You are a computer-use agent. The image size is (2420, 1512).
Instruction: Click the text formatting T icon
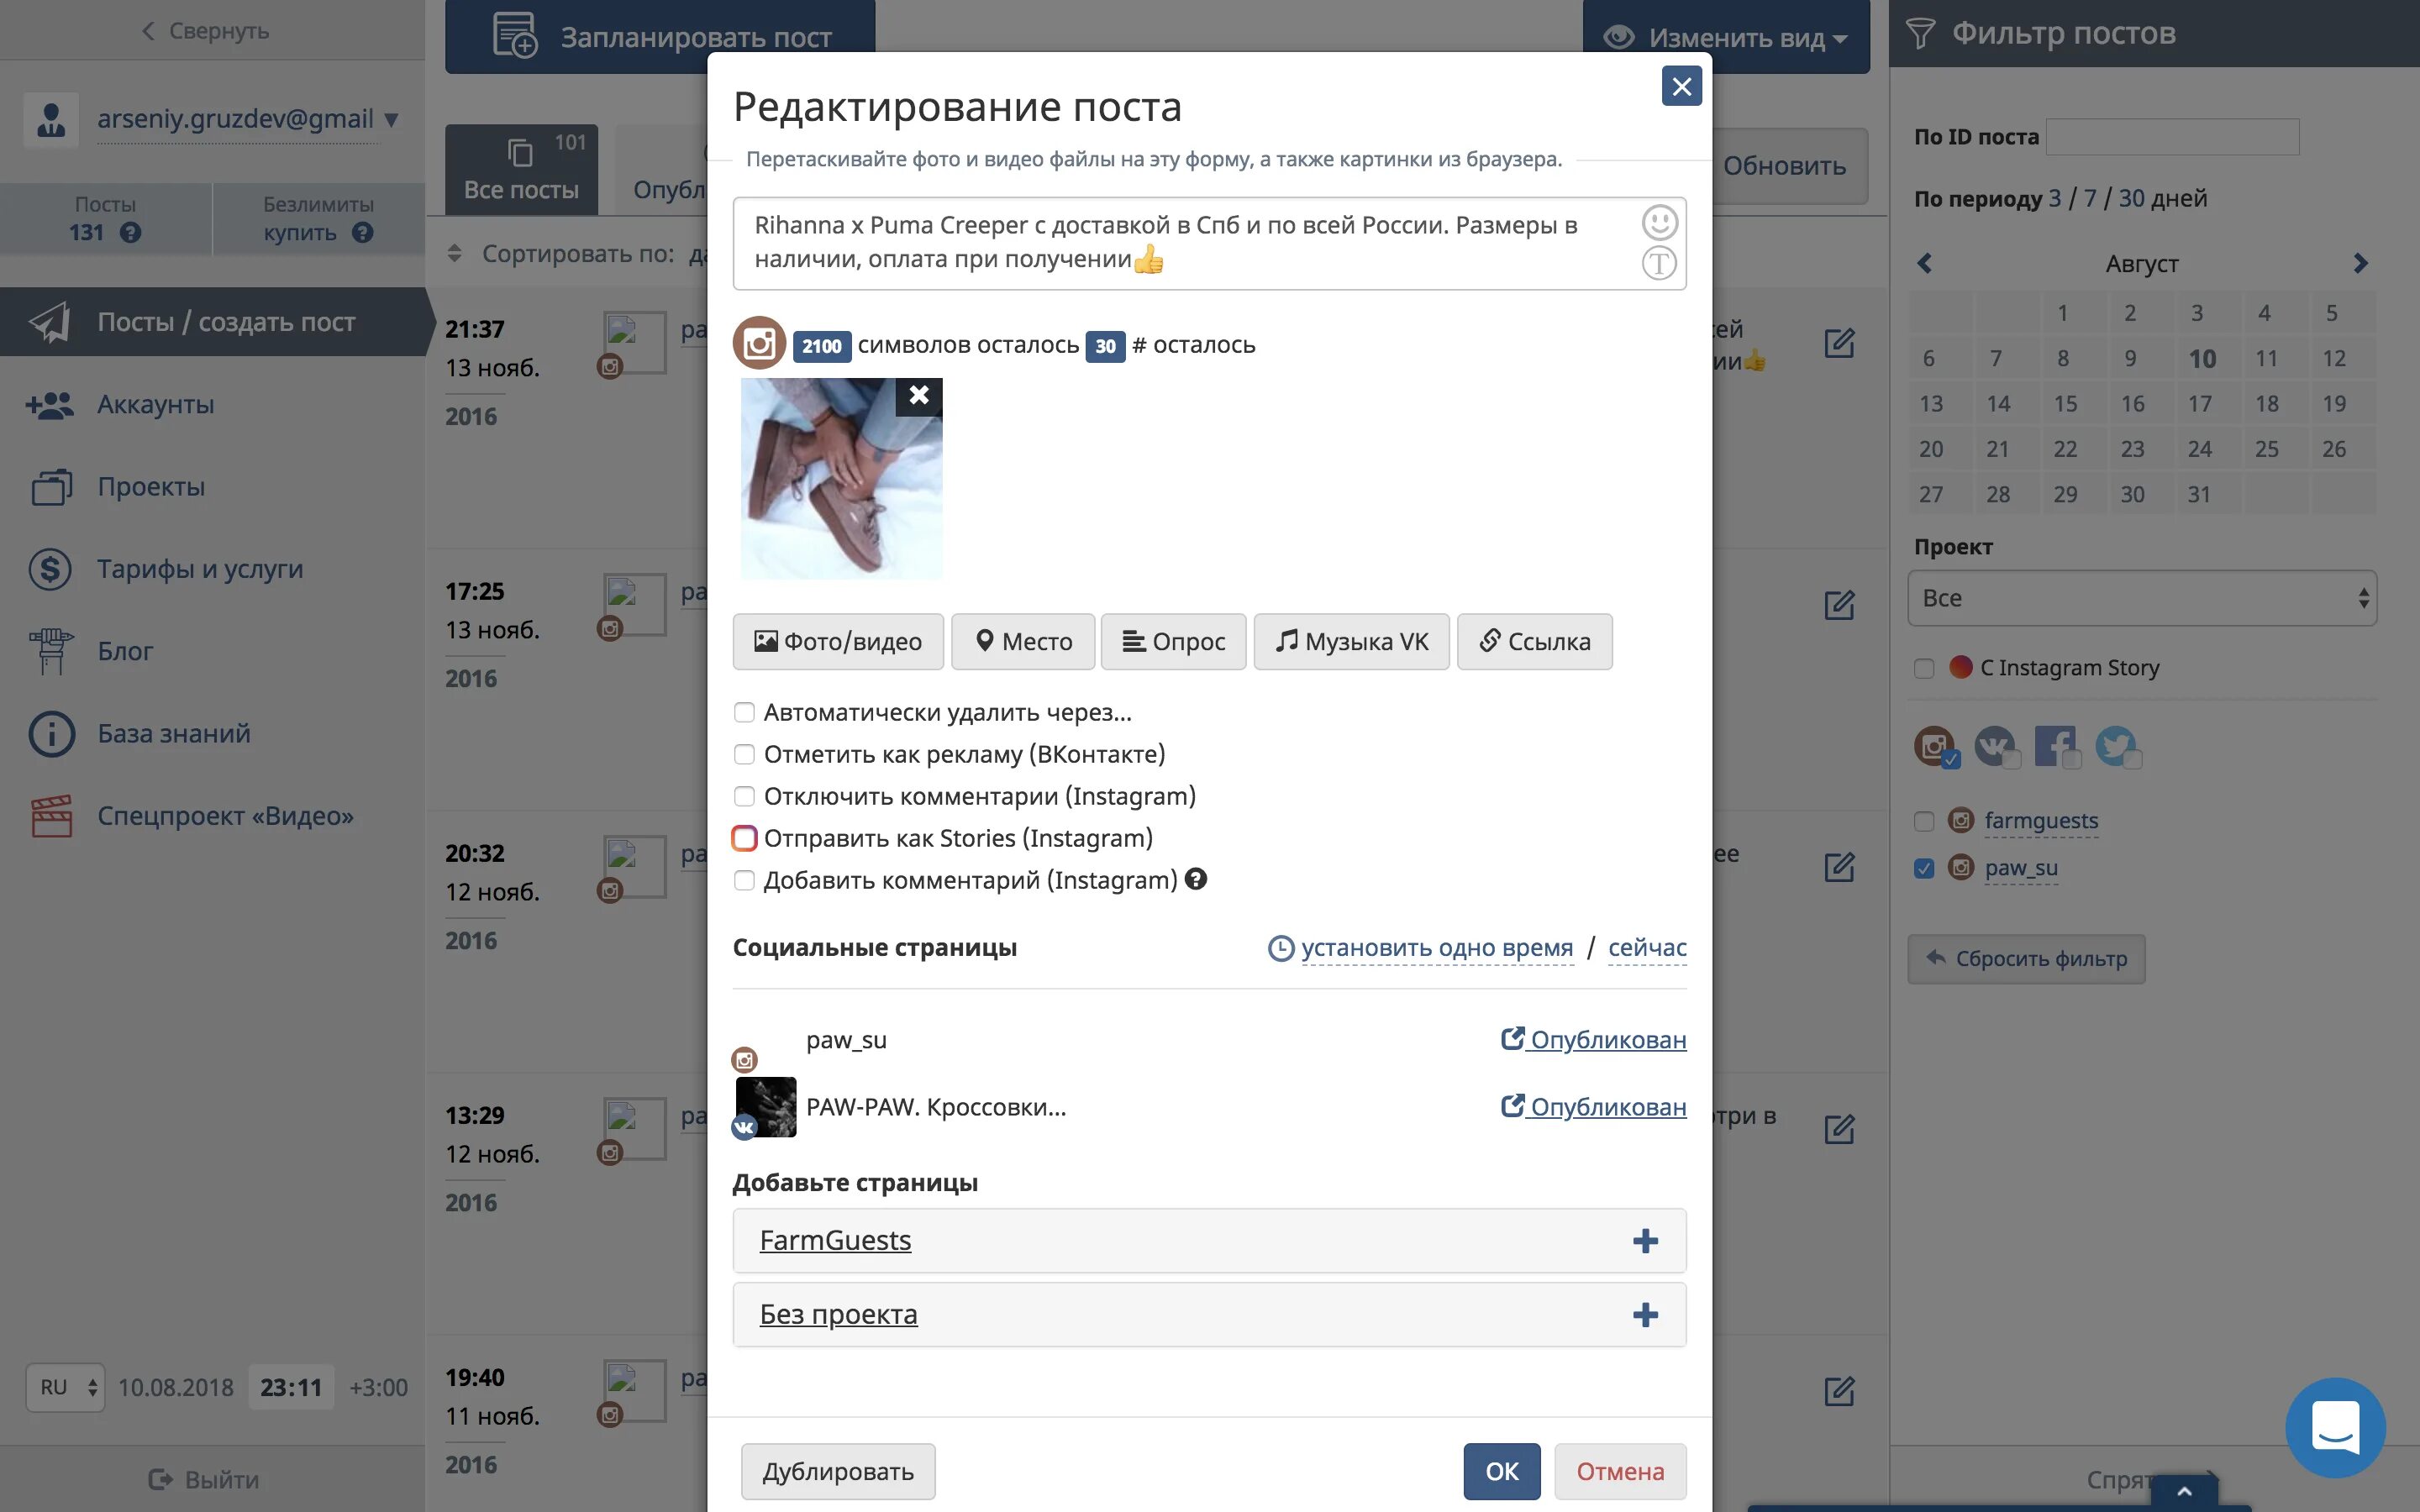(1659, 264)
